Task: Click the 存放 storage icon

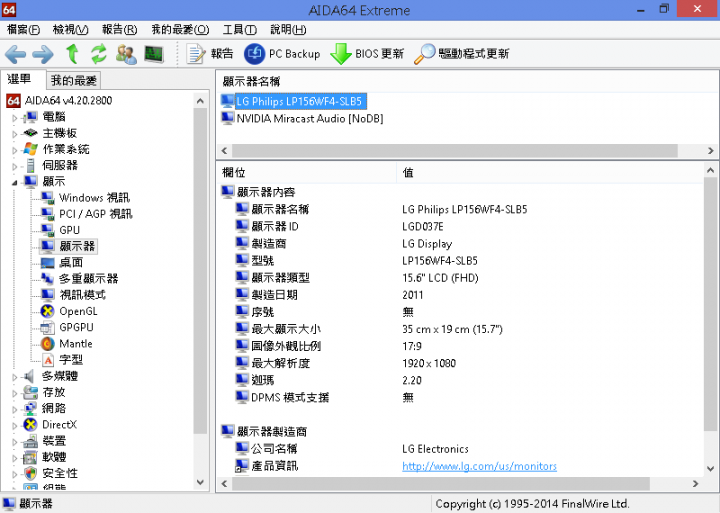Action: 30,393
